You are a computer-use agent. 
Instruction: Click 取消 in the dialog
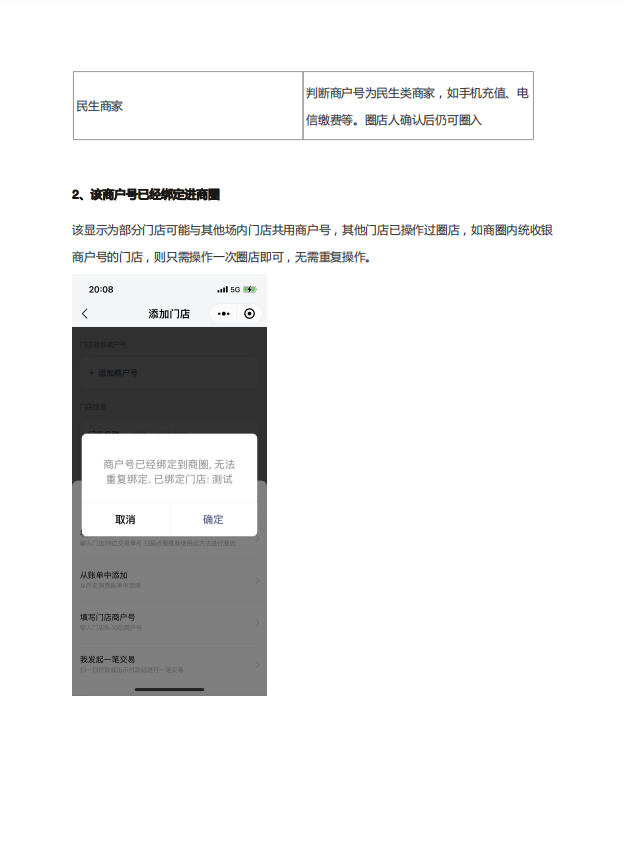coord(125,519)
